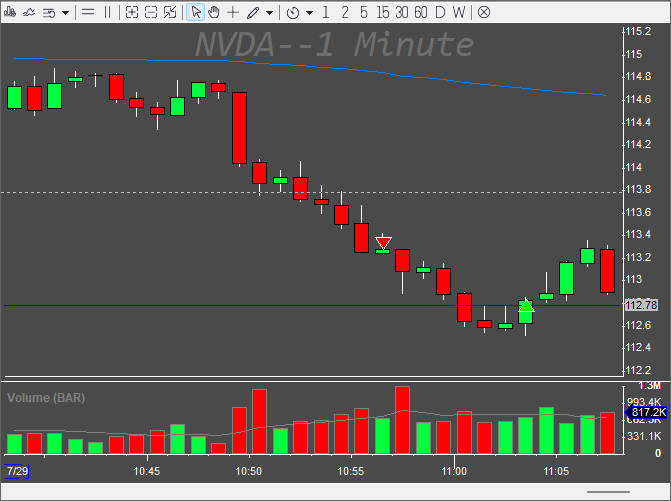
Task: Click the 114 price axis label
Action: 634,167
